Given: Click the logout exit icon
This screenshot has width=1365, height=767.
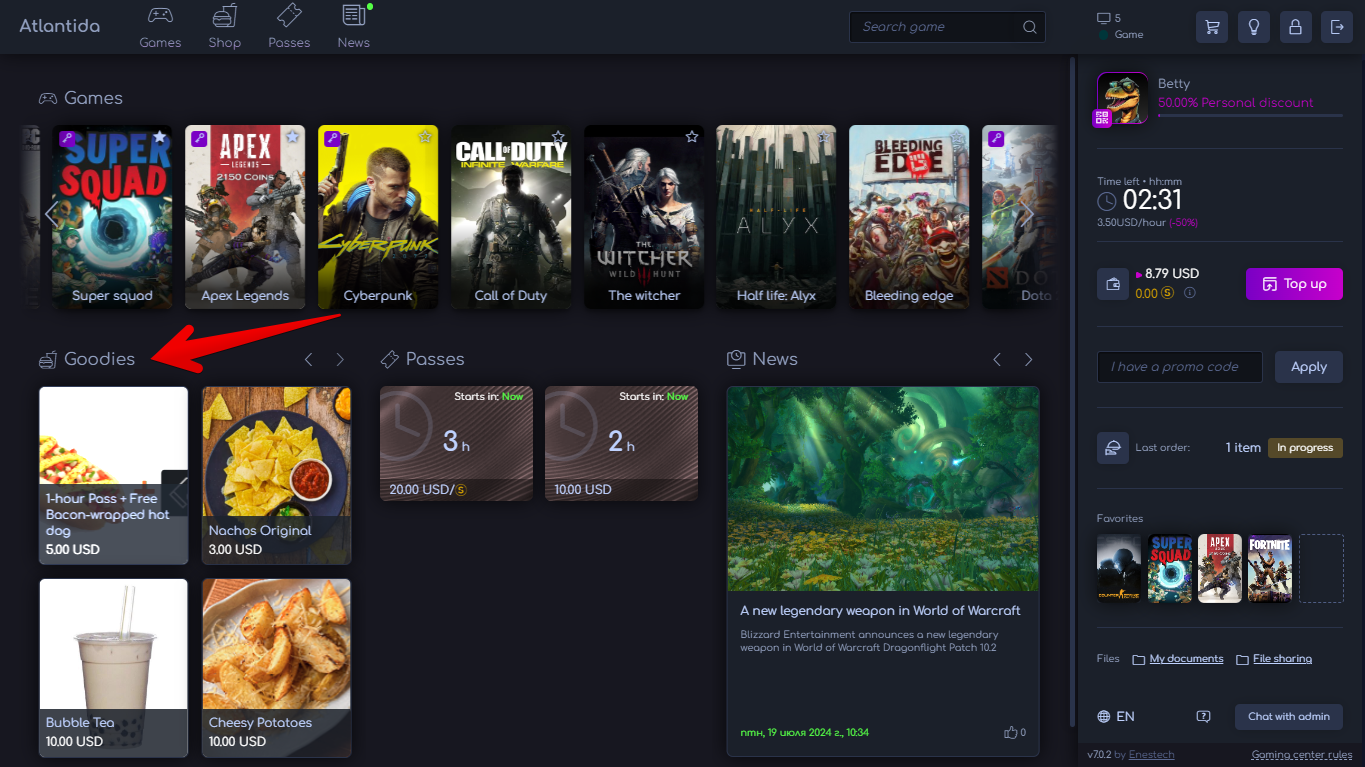Looking at the screenshot, I should (x=1337, y=27).
